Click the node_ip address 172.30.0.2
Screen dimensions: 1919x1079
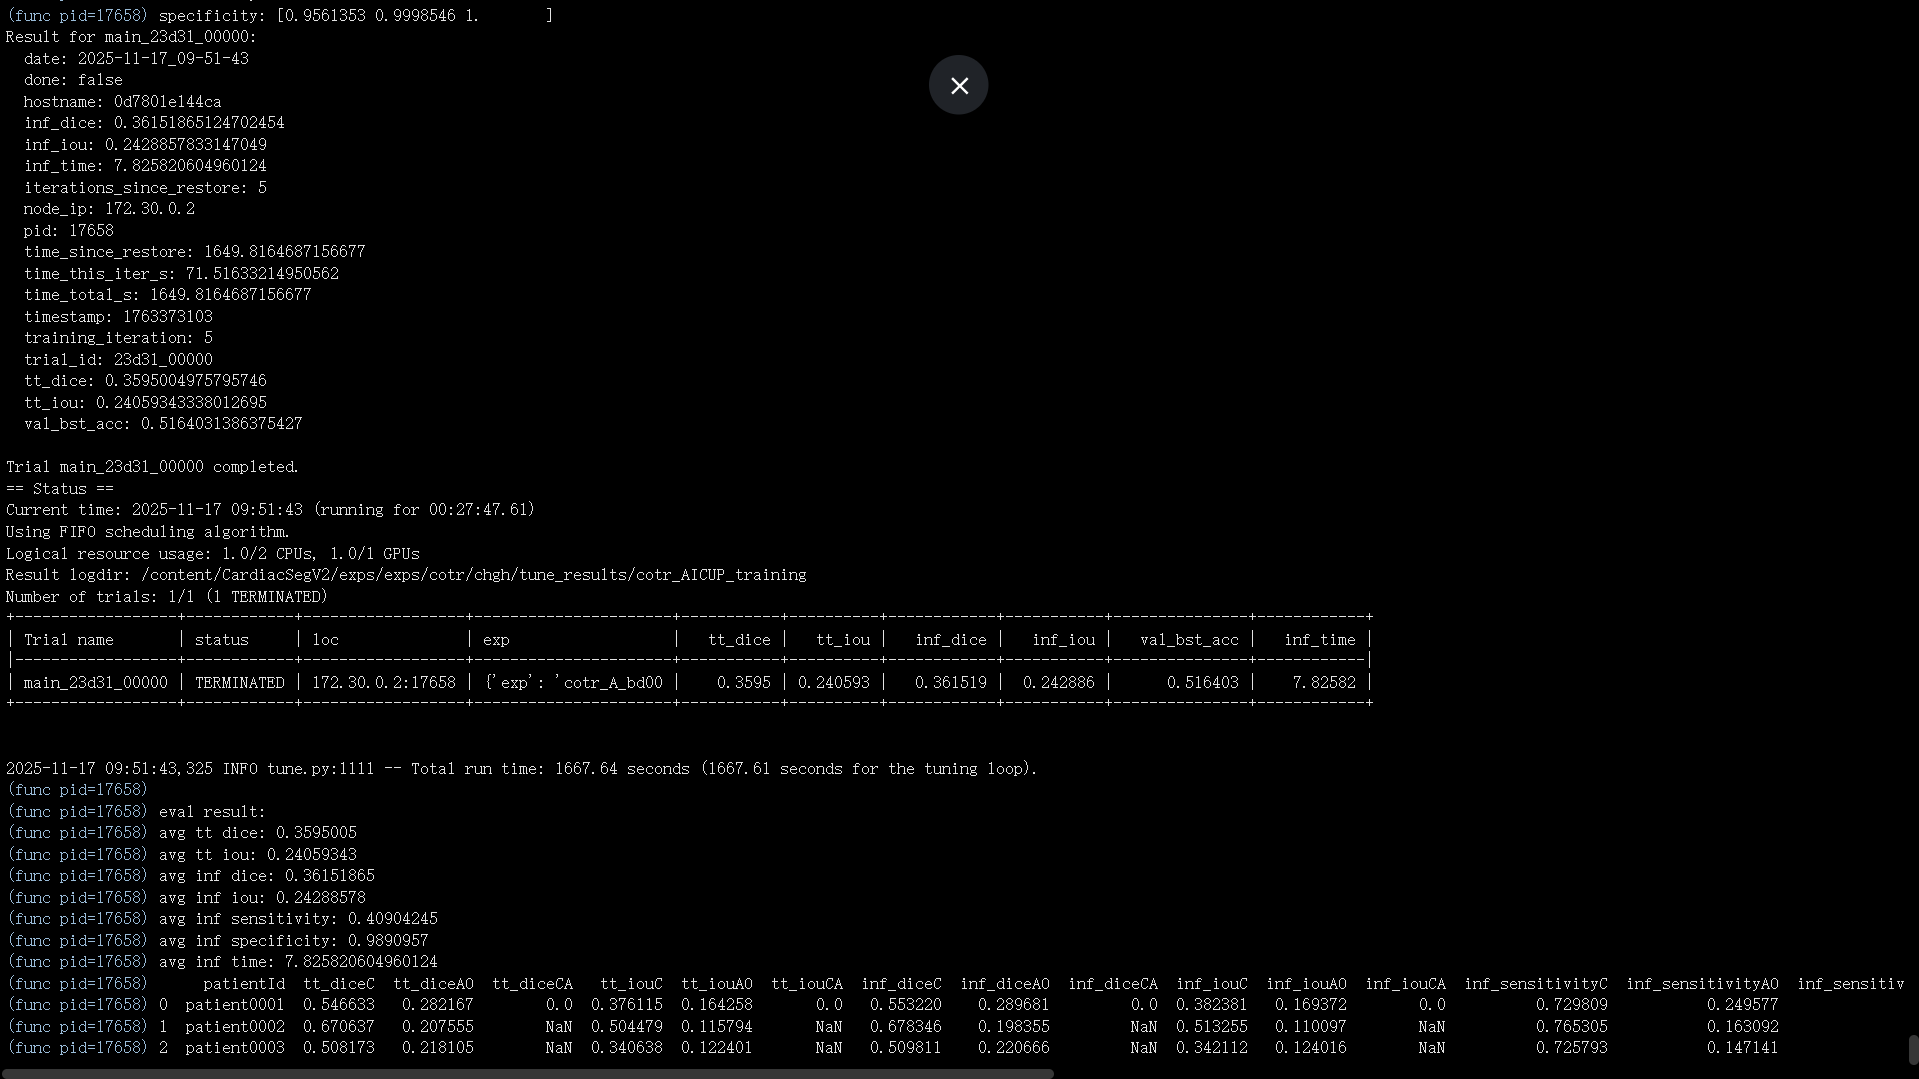148,208
